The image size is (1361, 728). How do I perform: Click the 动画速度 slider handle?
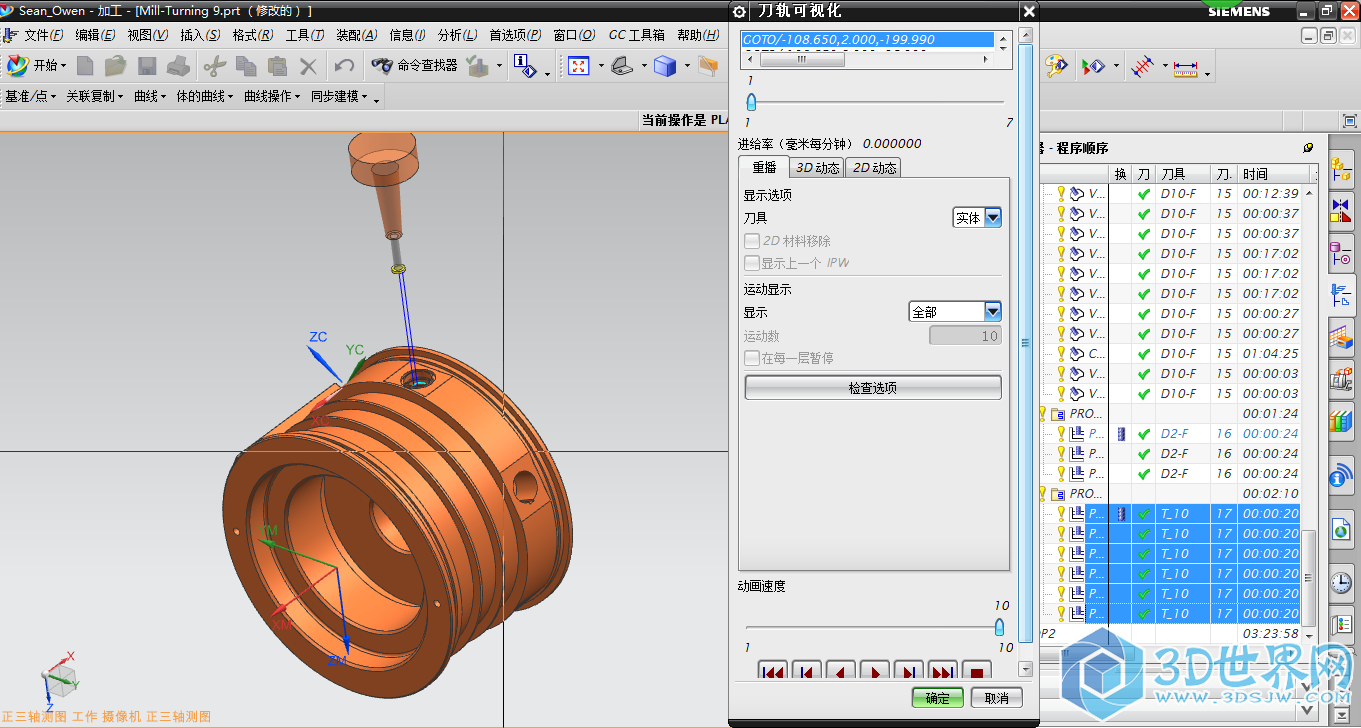click(x=999, y=627)
